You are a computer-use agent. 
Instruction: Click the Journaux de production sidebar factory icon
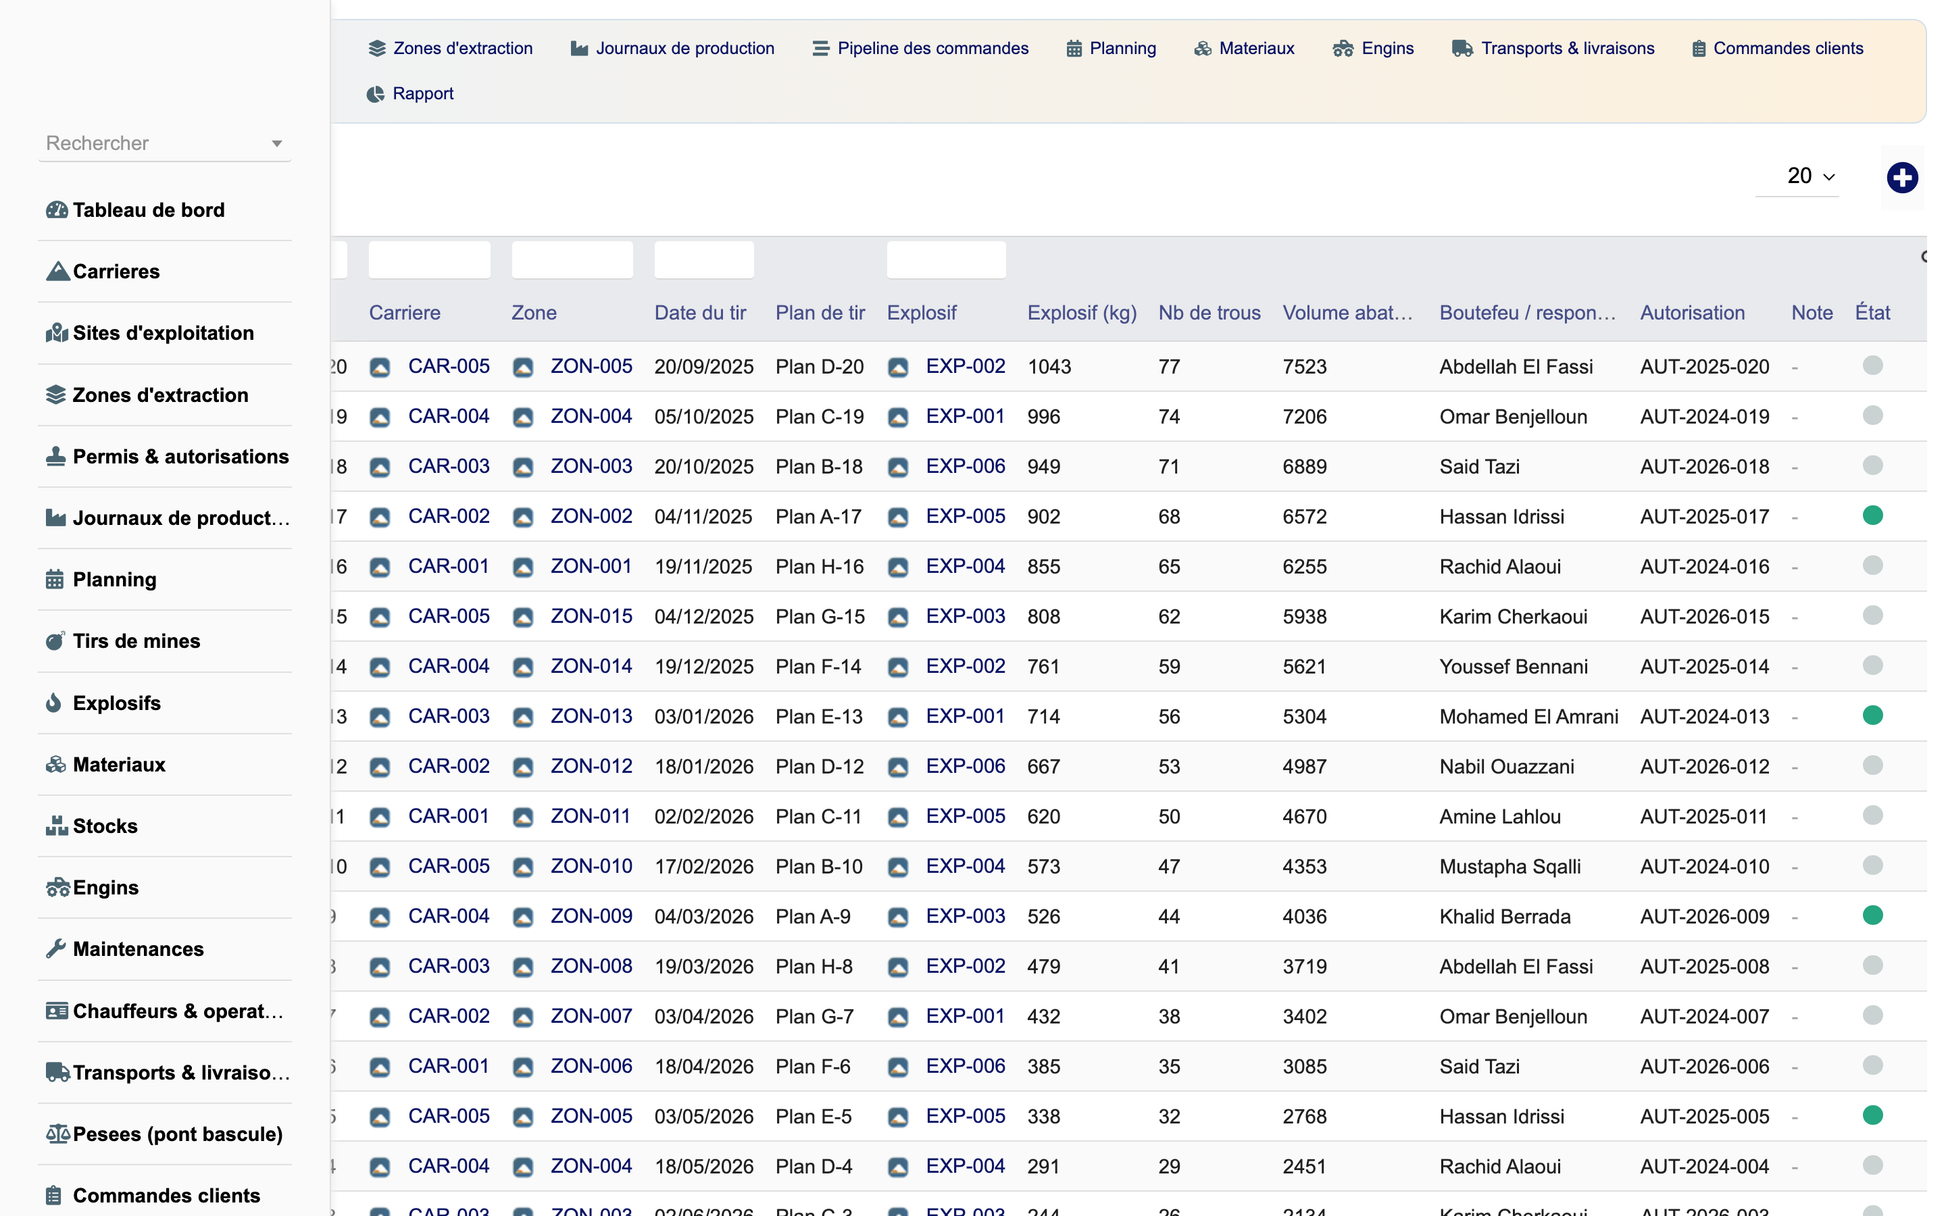(56, 518)
